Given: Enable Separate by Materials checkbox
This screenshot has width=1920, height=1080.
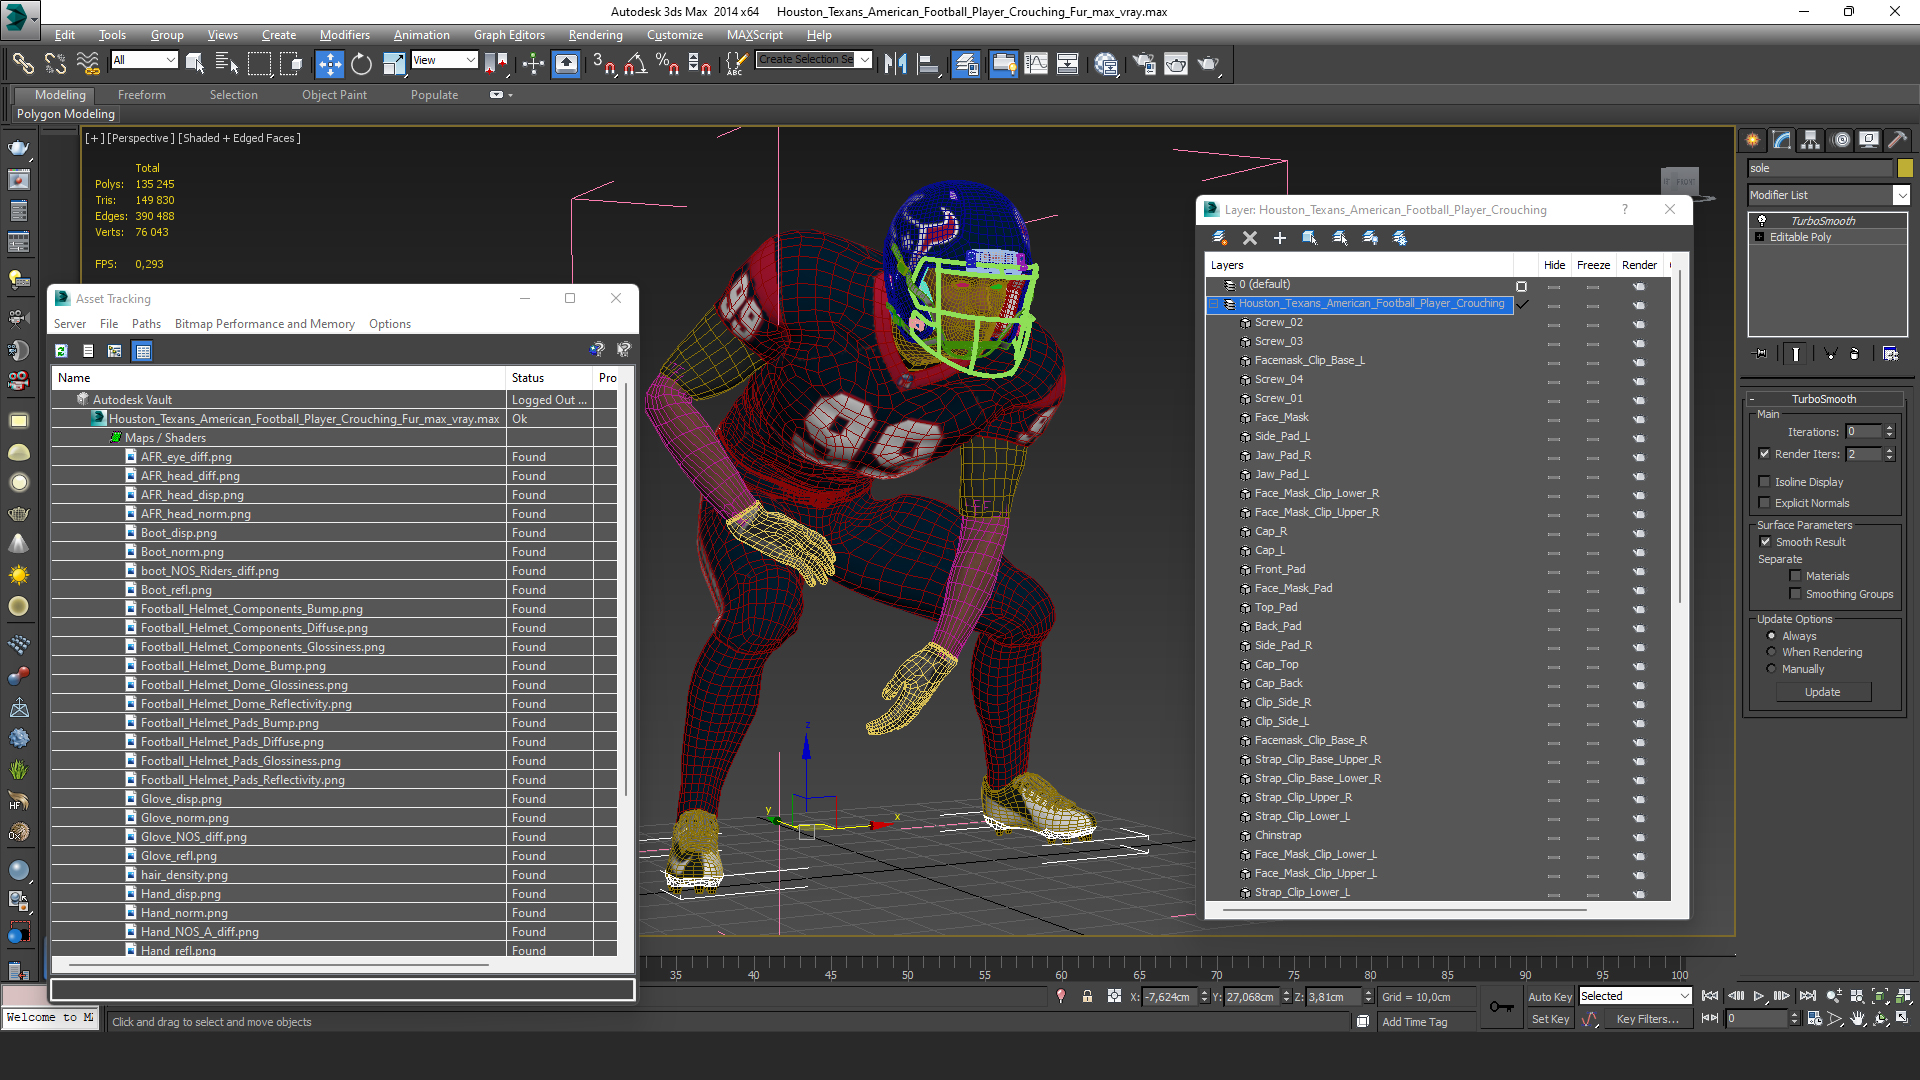Looking at the screenshot, I should [1796, 576].
